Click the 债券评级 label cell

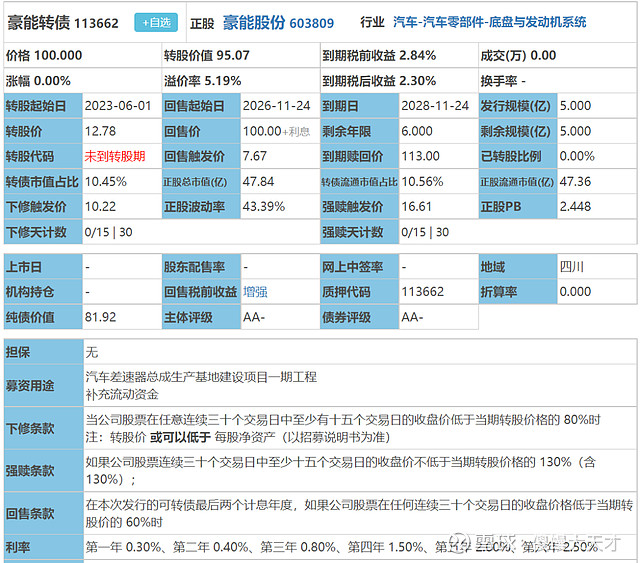tap(360, 317)
